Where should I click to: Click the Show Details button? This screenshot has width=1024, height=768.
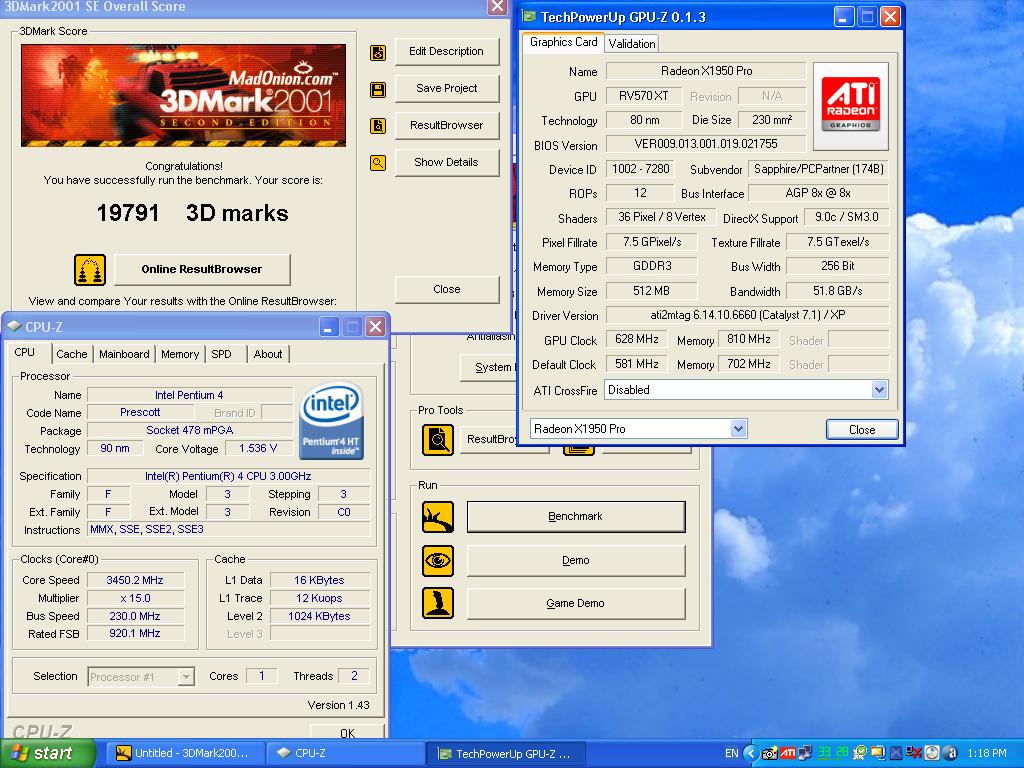click(x=447, y=162)
